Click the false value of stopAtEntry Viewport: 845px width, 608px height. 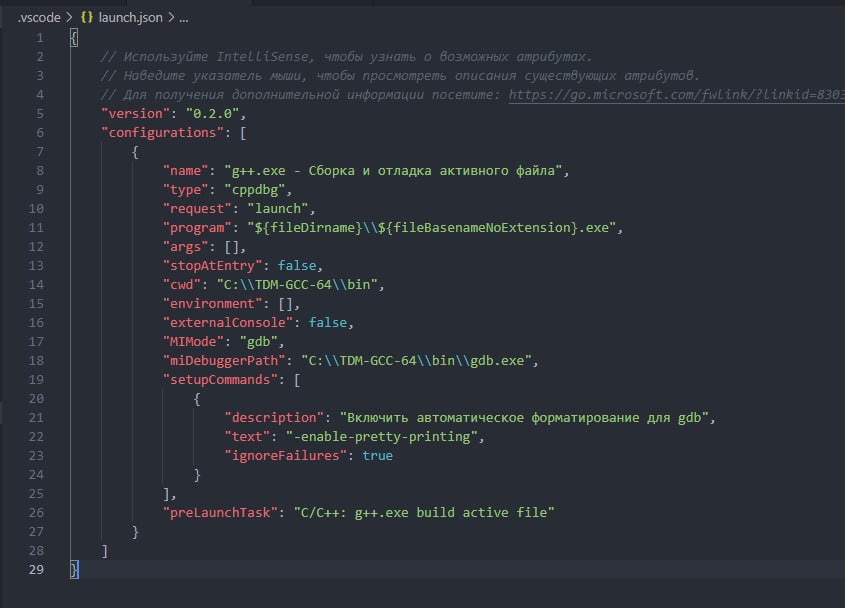(297, 266)
